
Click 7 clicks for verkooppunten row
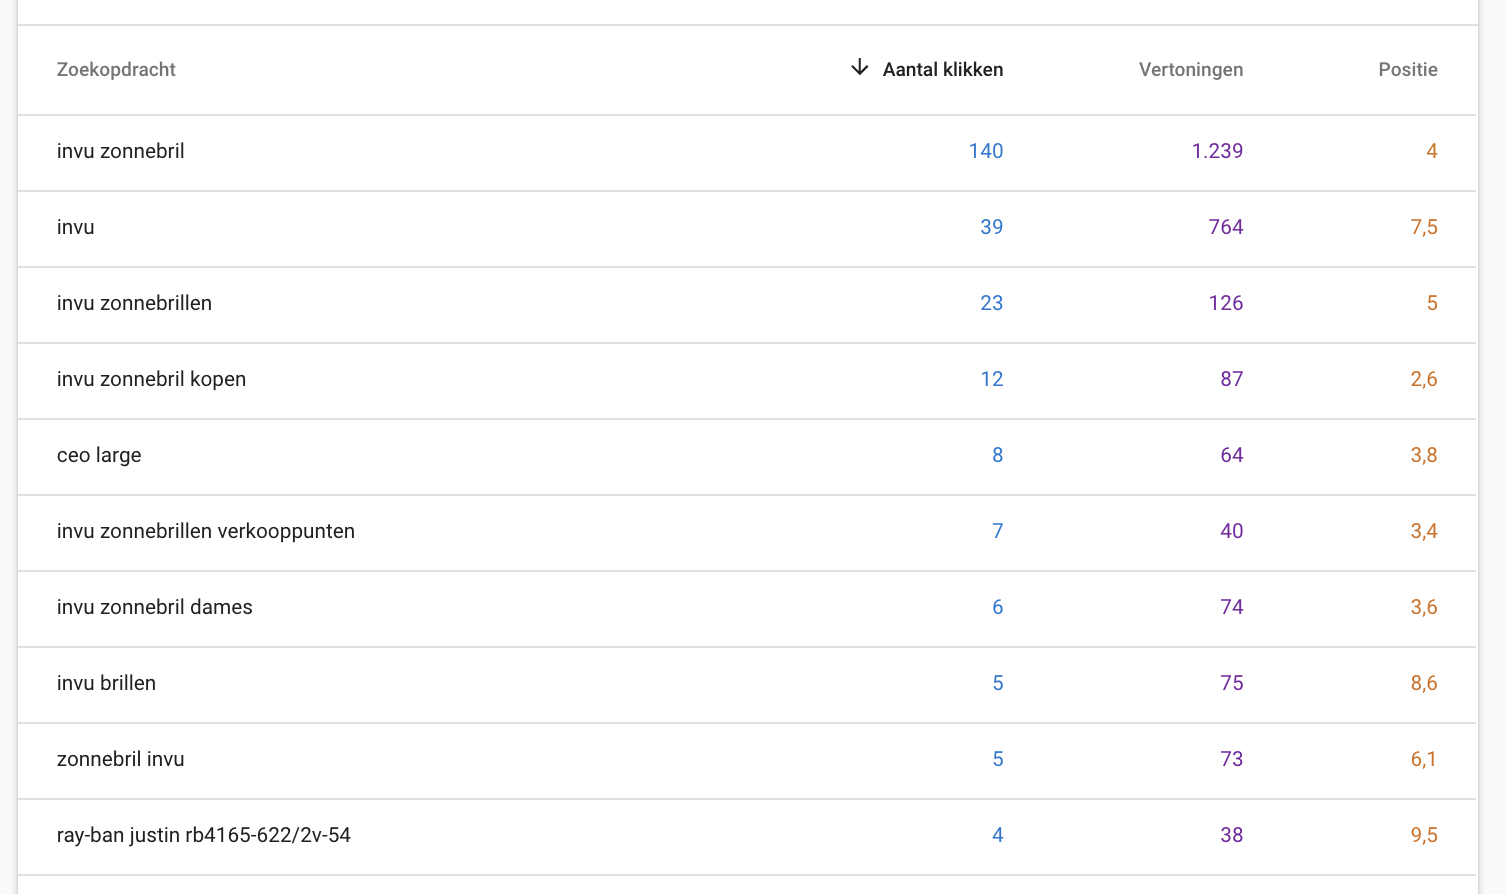click(997, 531)
